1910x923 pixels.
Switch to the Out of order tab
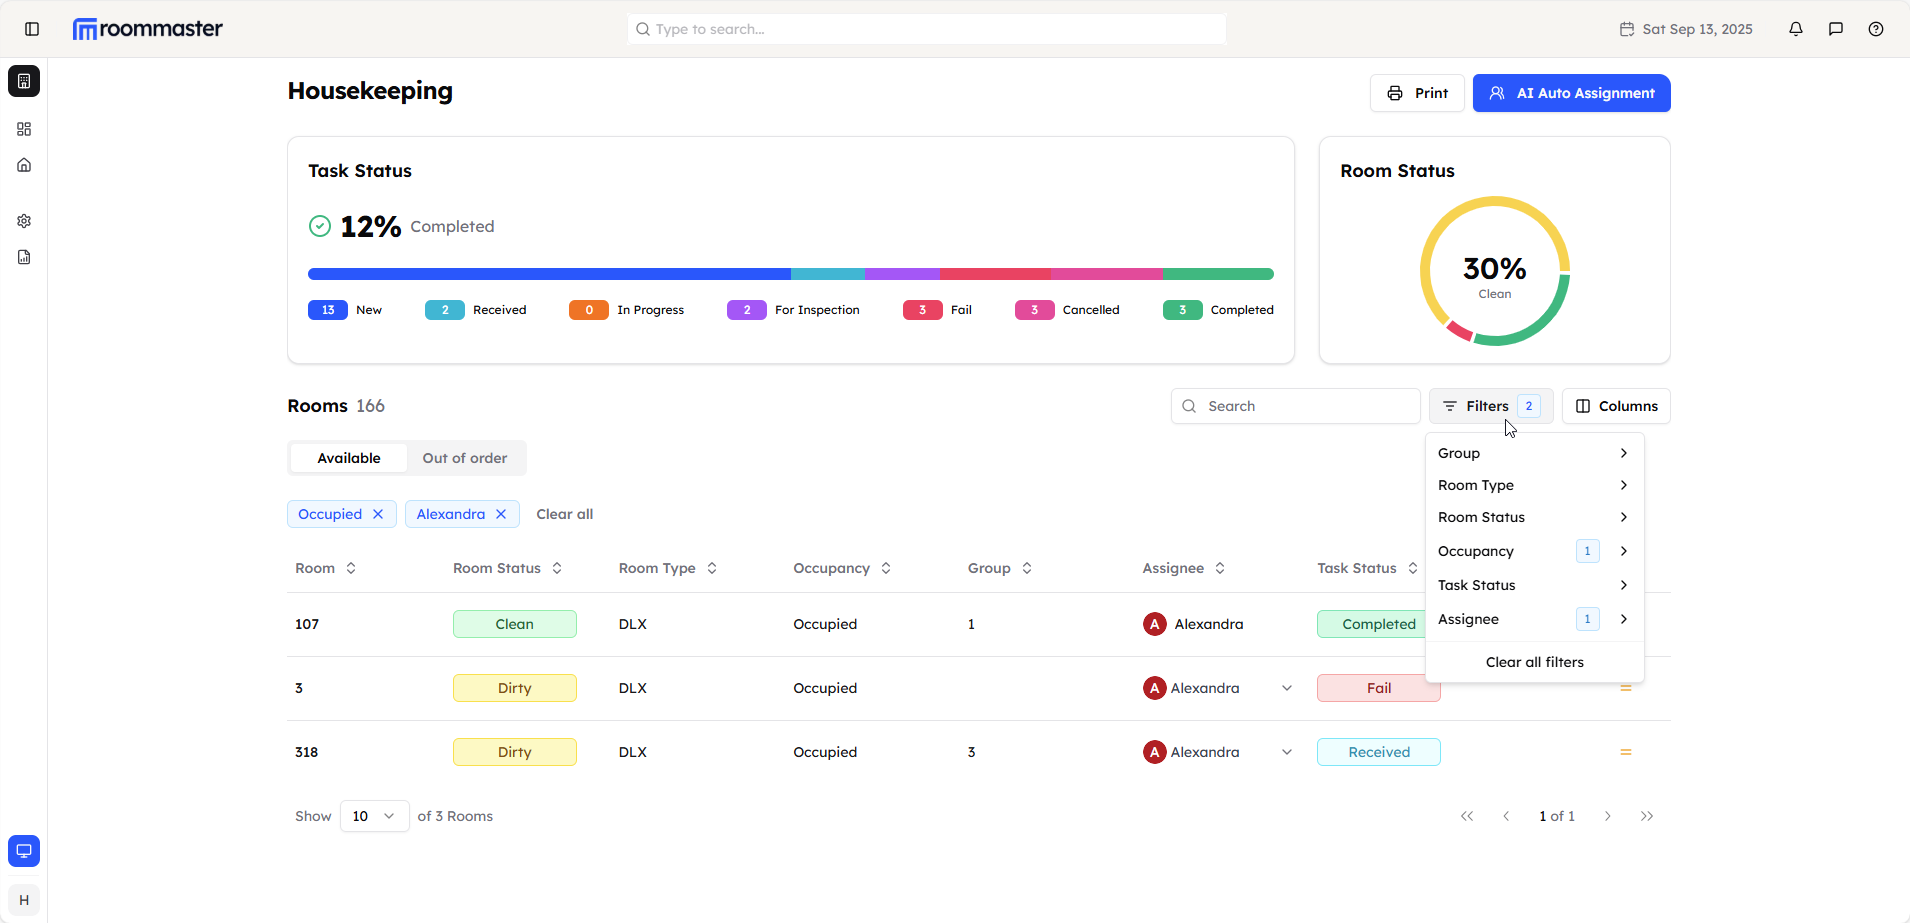tap(463, 457)
